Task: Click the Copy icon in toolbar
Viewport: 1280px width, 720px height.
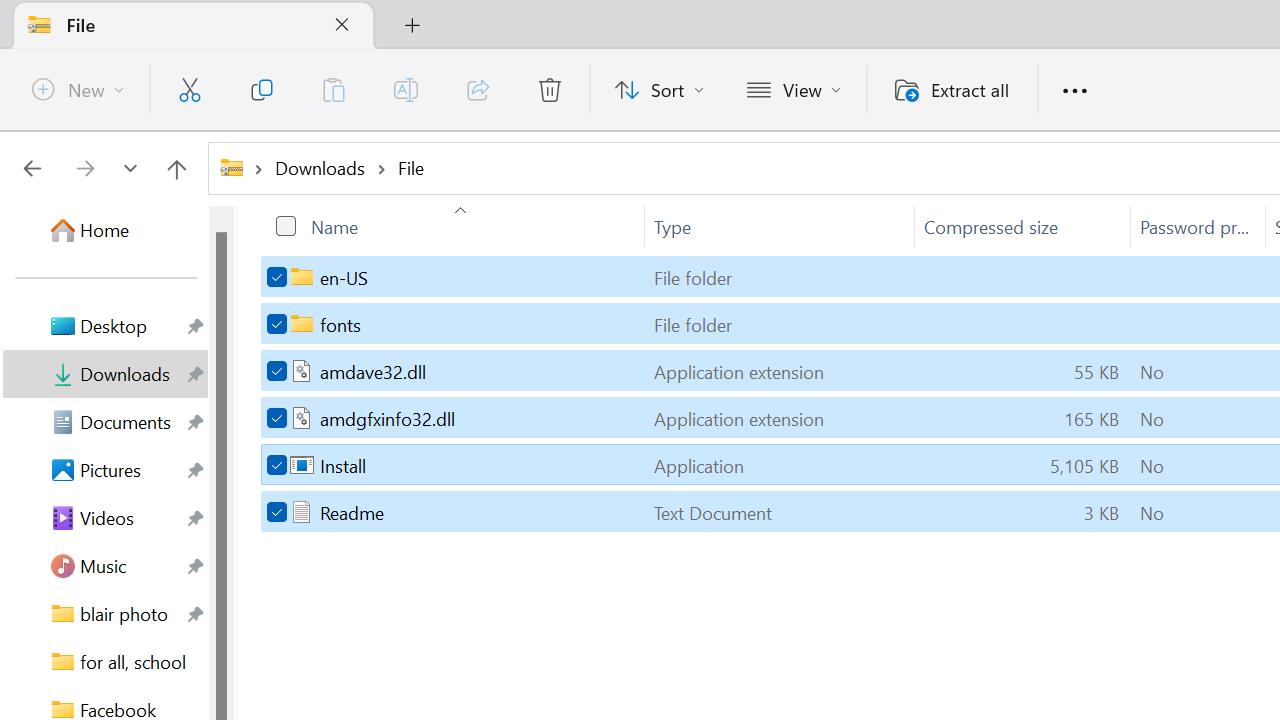Action: [261, 90]
